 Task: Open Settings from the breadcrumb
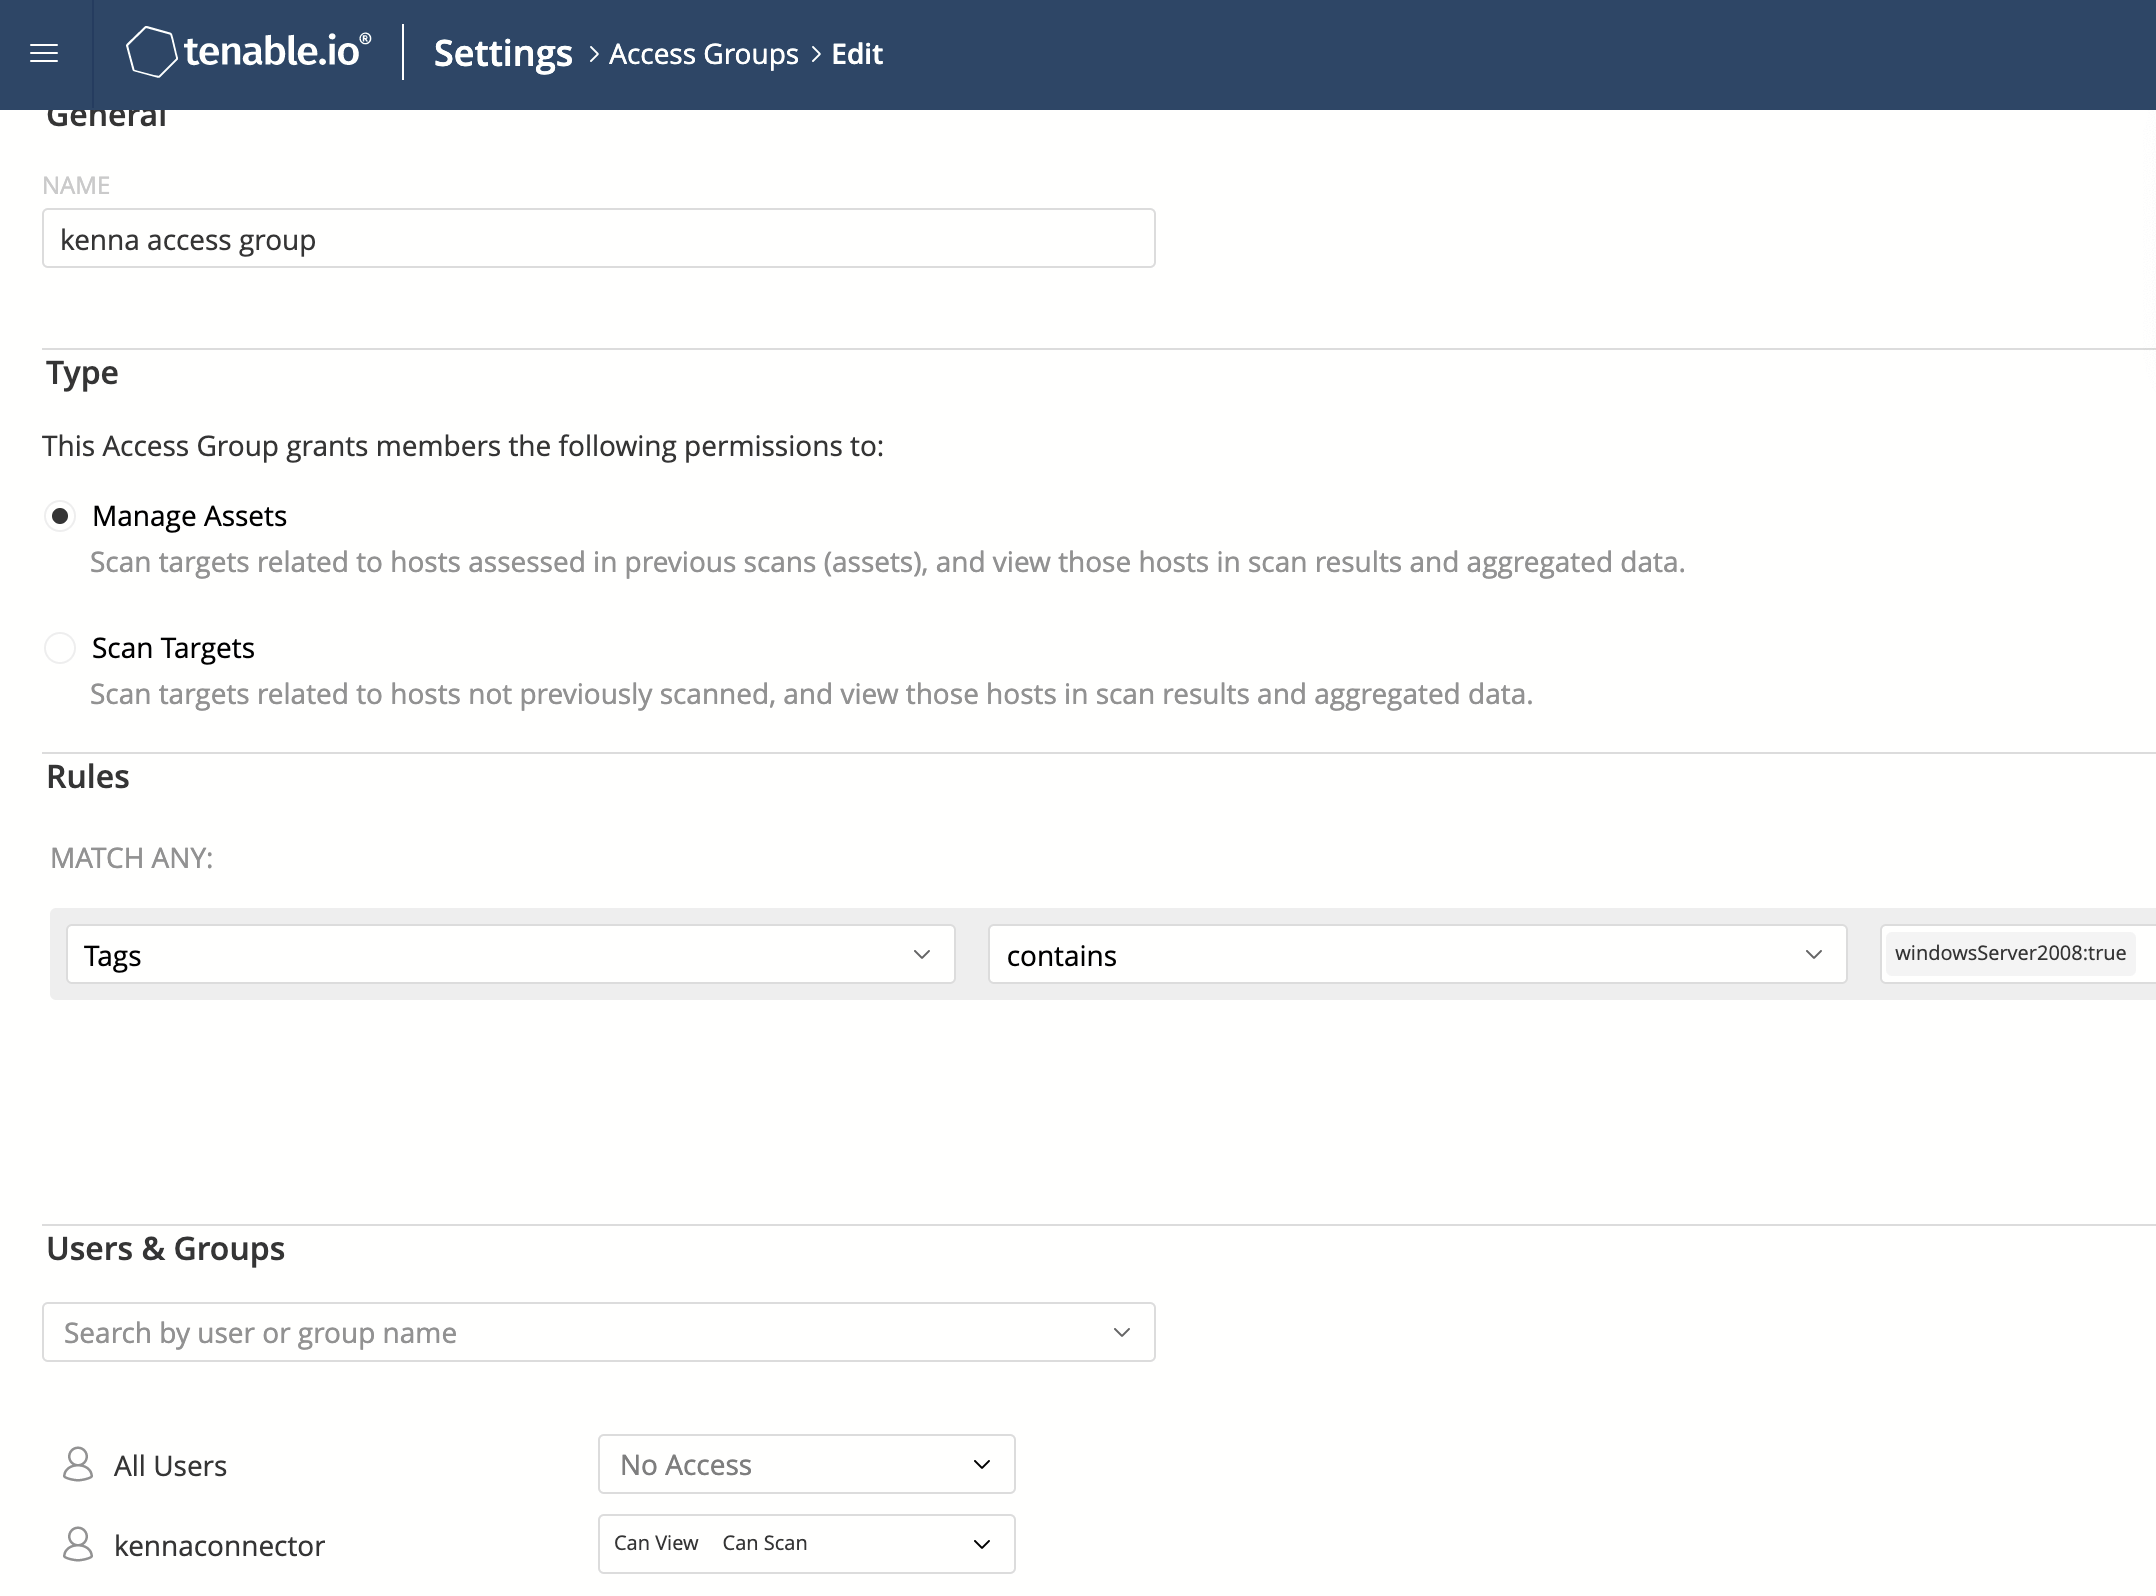click(502, 53)
